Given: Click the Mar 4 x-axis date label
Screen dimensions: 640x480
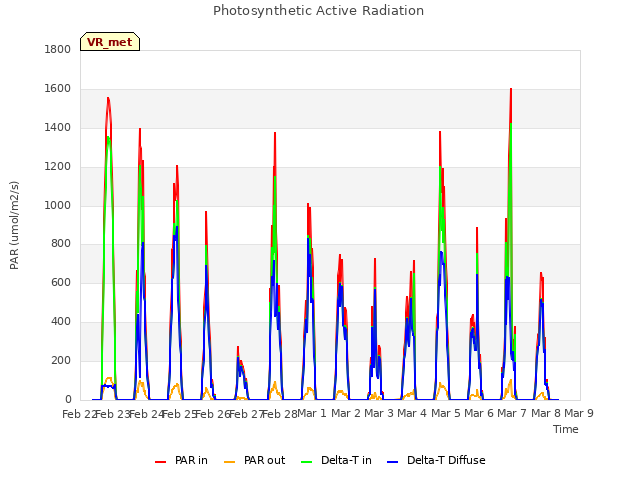Looking at the screenshot, I should click(412, 413).
